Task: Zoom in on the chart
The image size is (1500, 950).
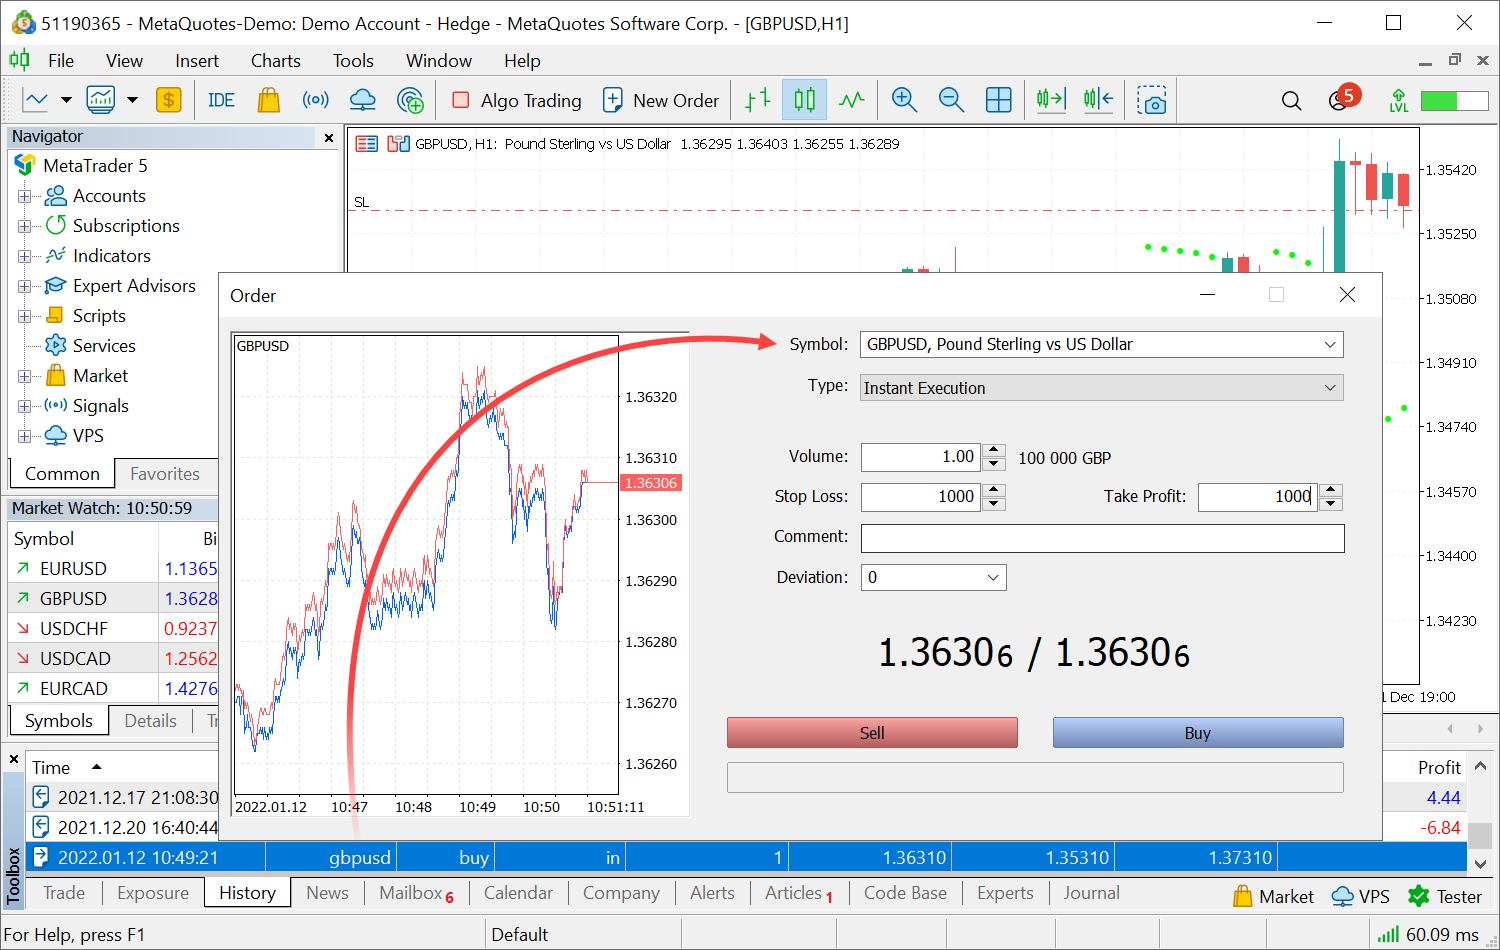Action: [x=903, y=99]
